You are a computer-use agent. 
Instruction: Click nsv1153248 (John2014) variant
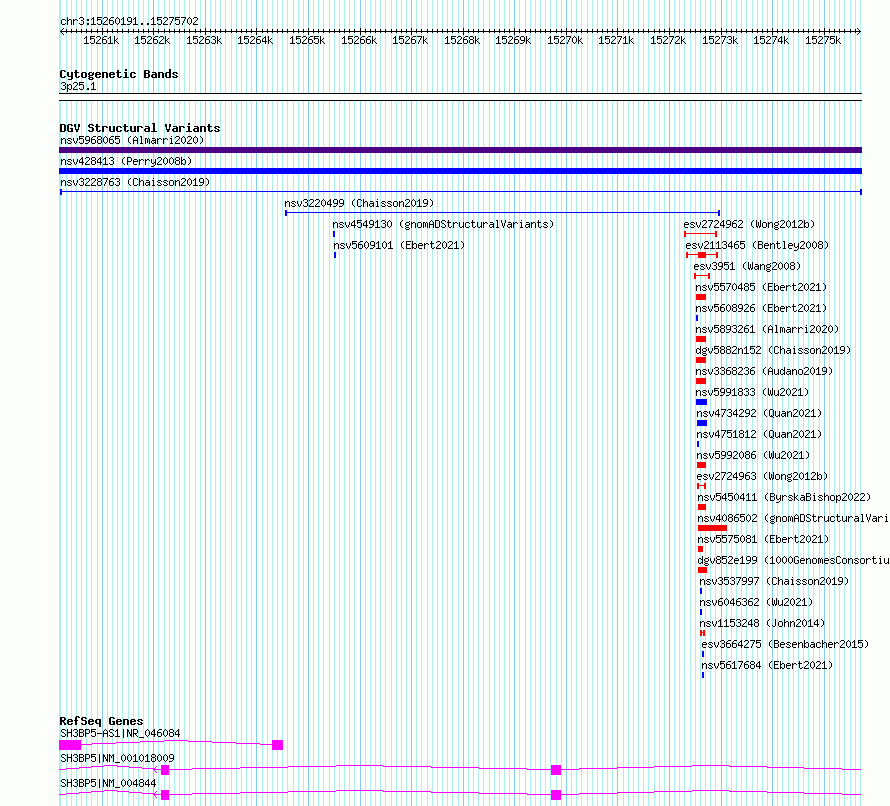[762, 623]
